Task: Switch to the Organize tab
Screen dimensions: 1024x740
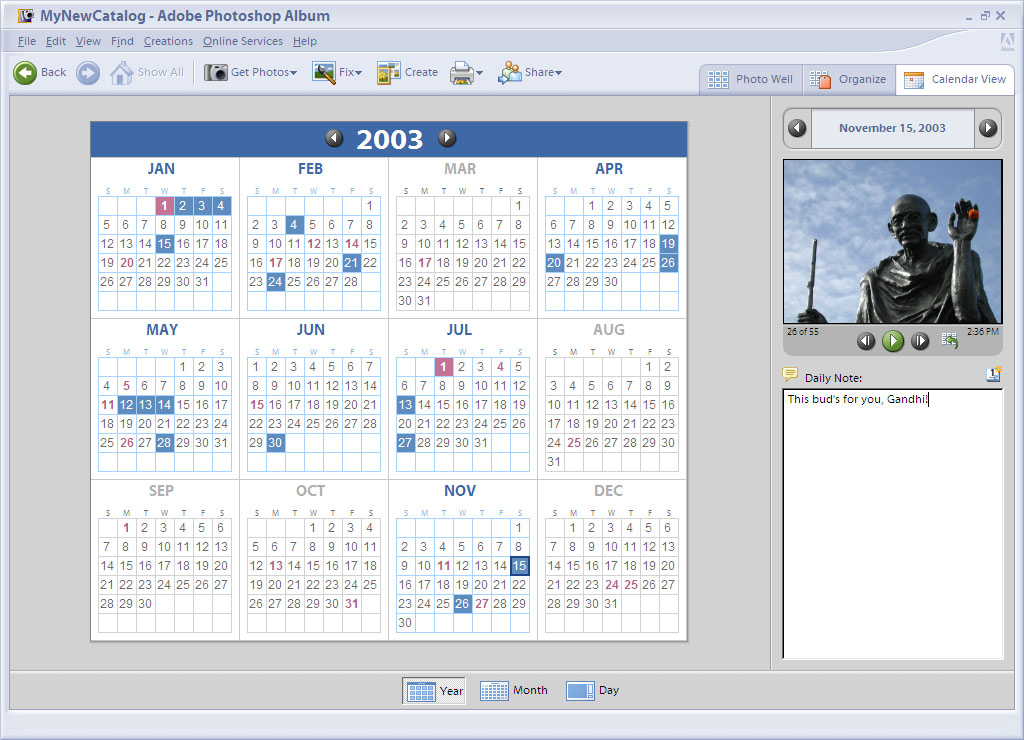Action: point(848,80)
